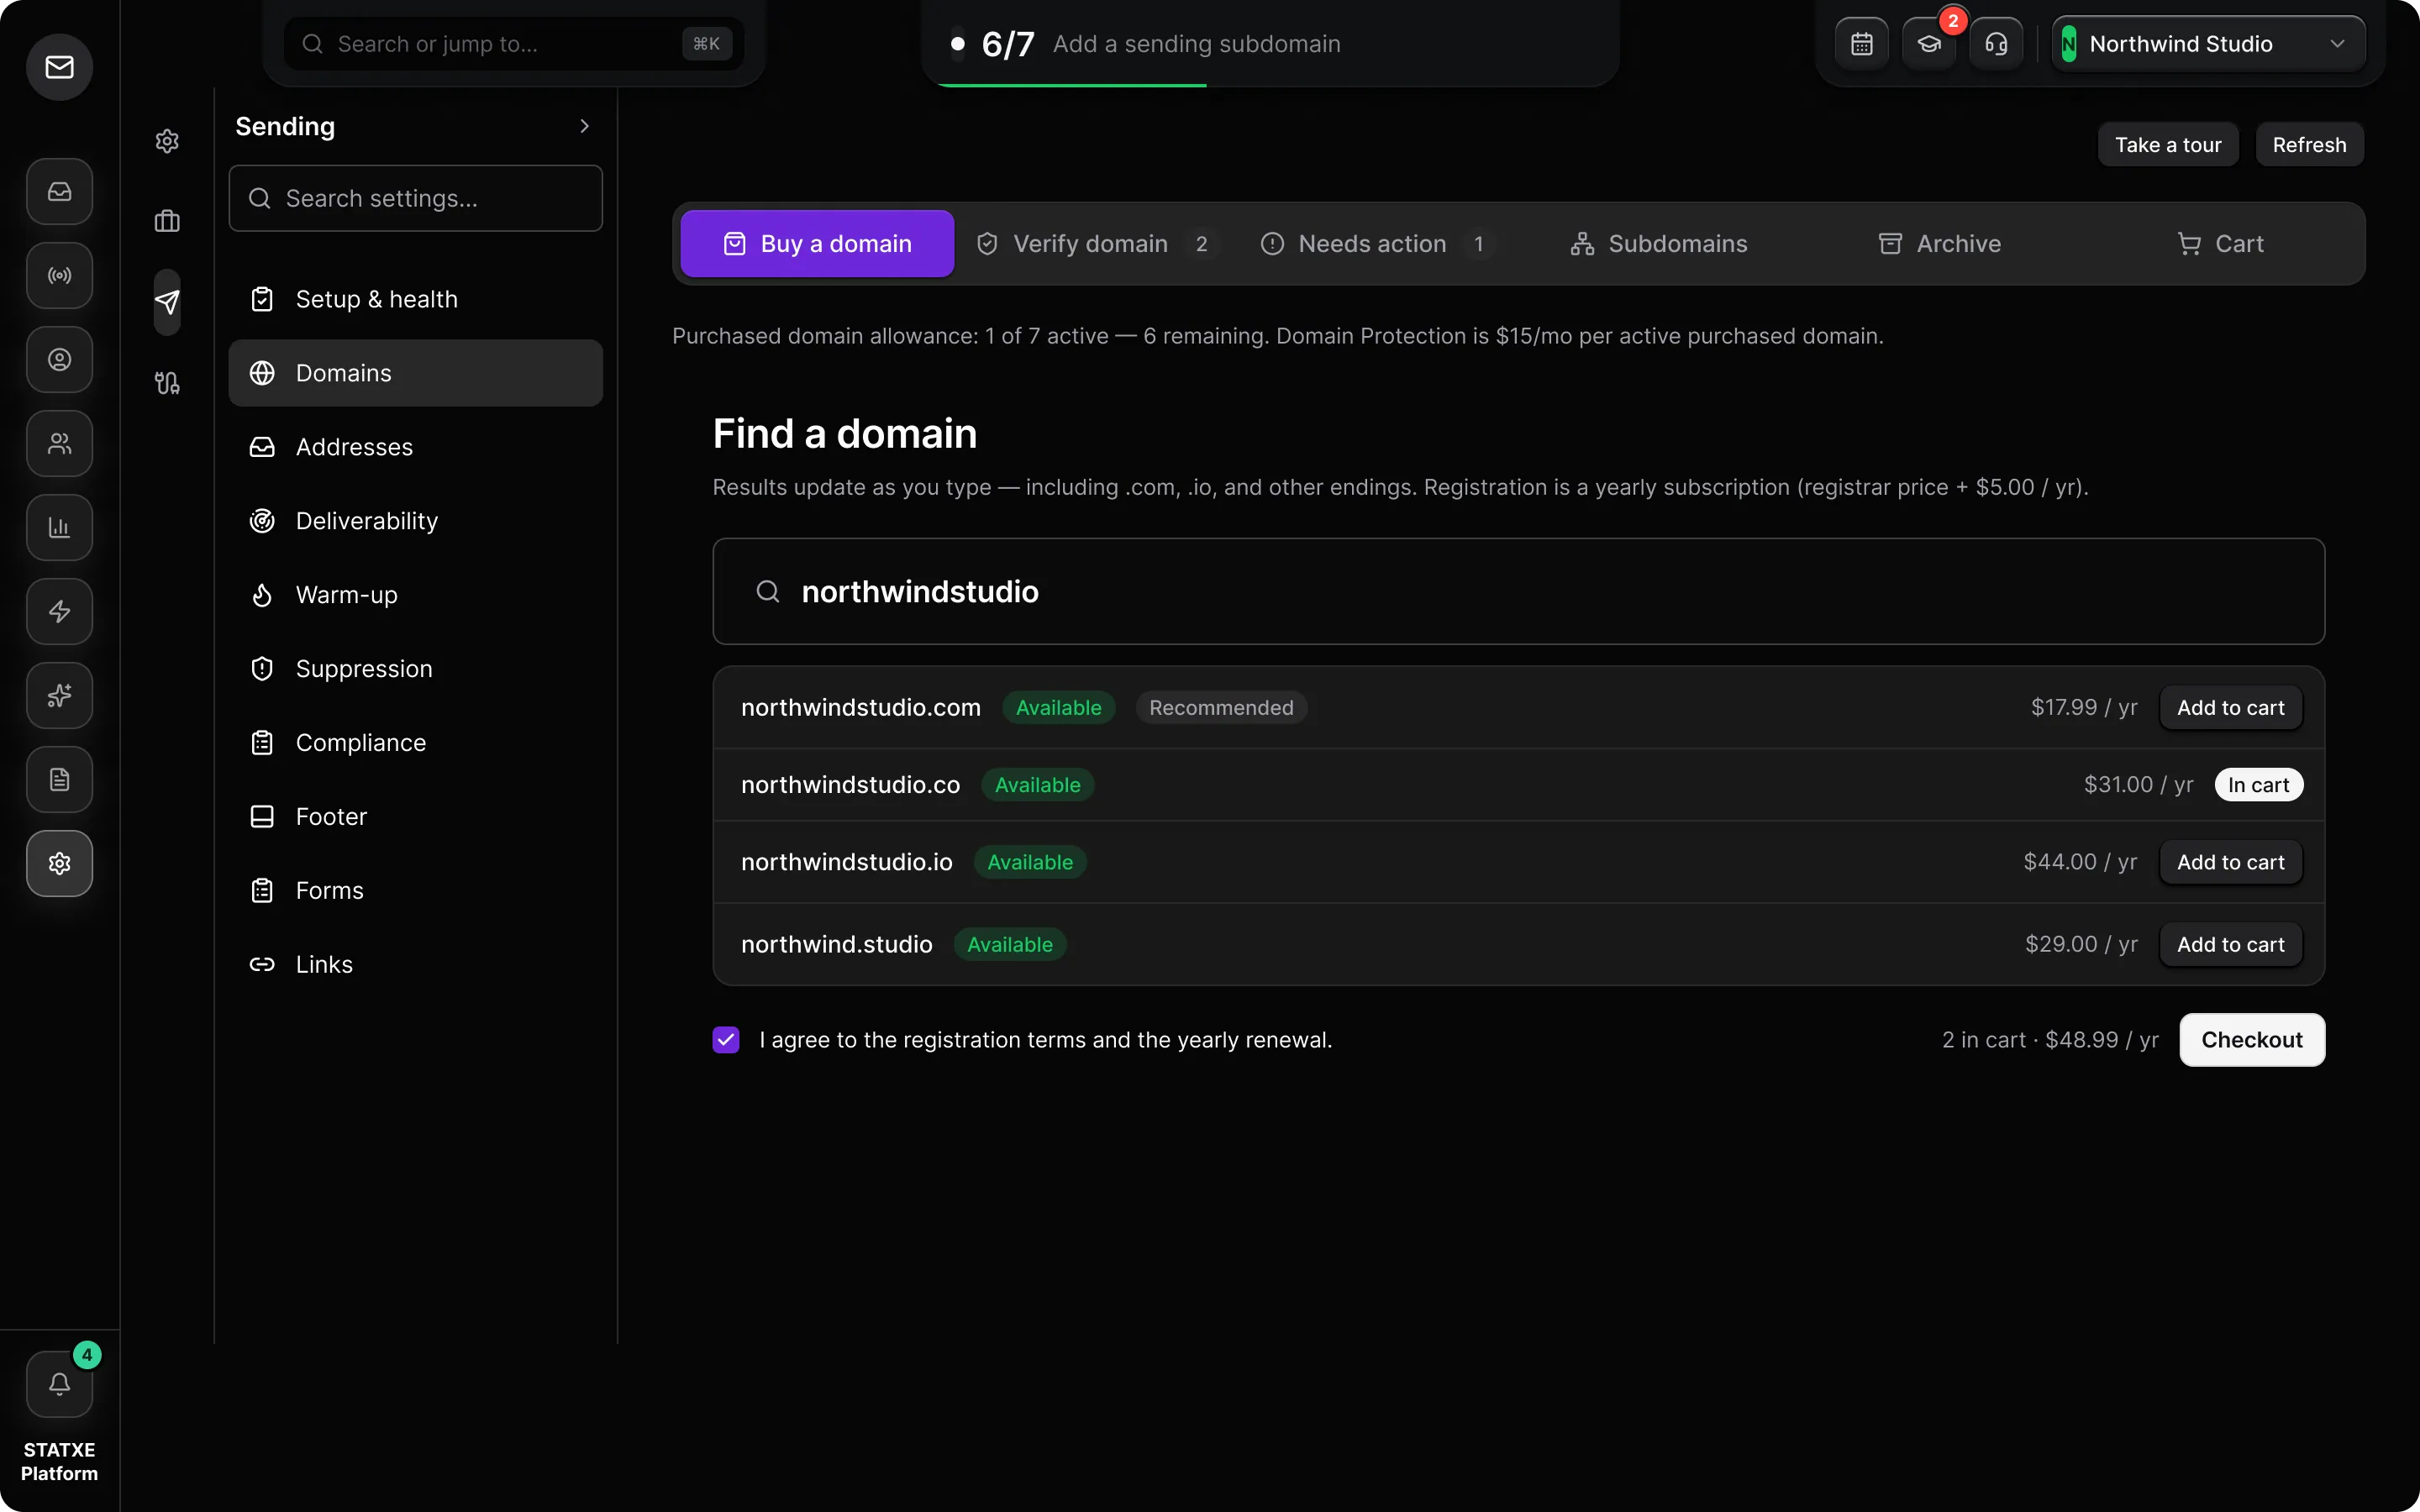Open the Northwind Studio workspace dropdown

2208,44
